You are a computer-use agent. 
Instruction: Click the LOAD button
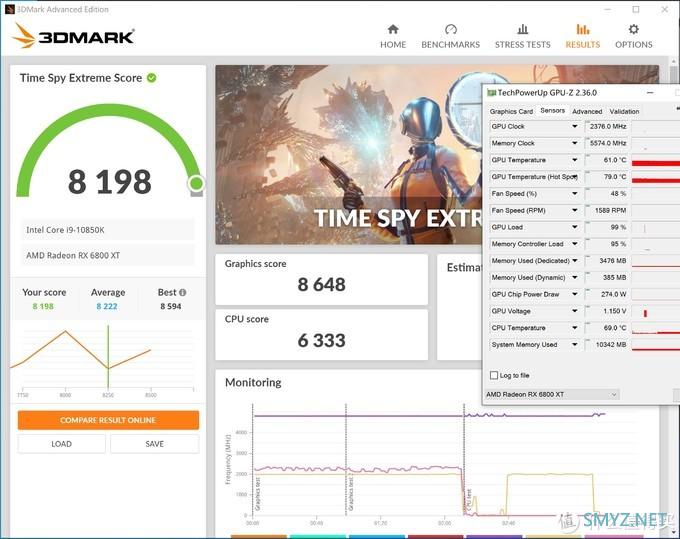(62, 444)
